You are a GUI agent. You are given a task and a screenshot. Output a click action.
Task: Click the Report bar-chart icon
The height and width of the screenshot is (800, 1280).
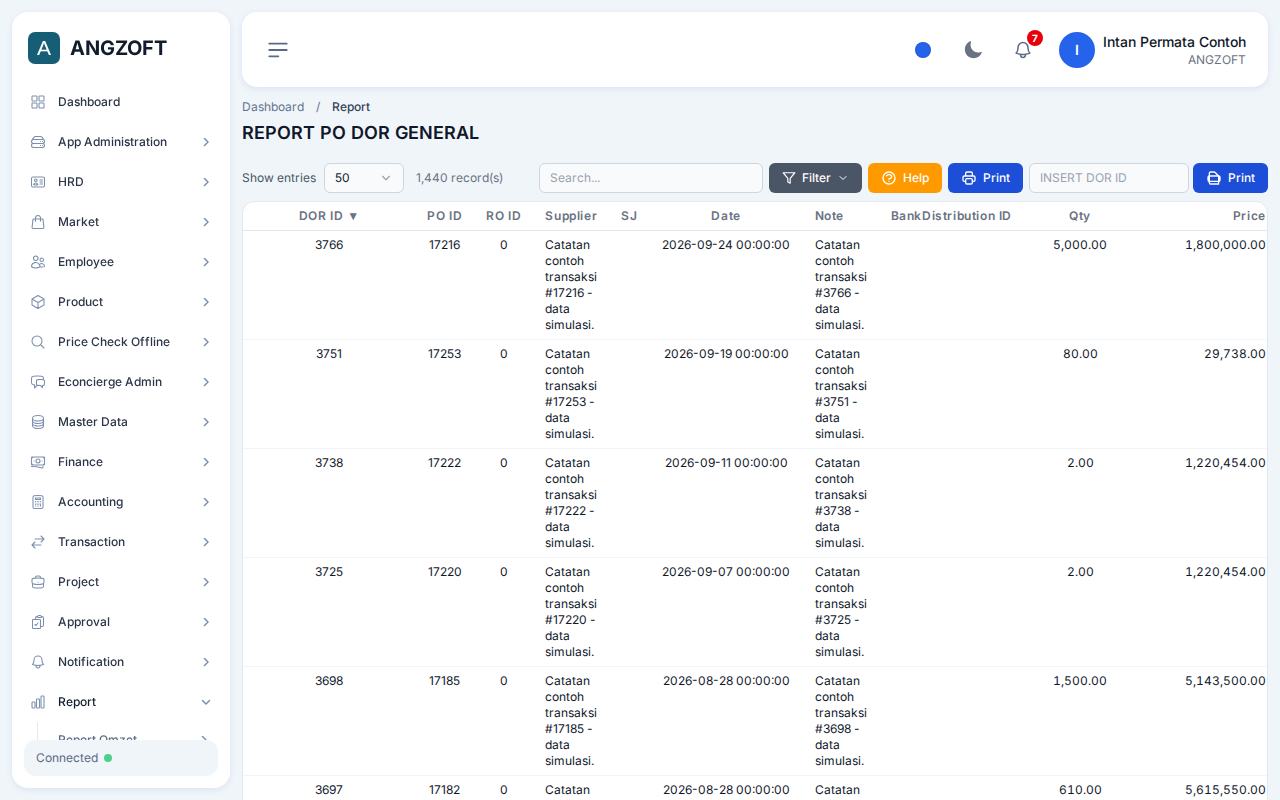(38, 702)
